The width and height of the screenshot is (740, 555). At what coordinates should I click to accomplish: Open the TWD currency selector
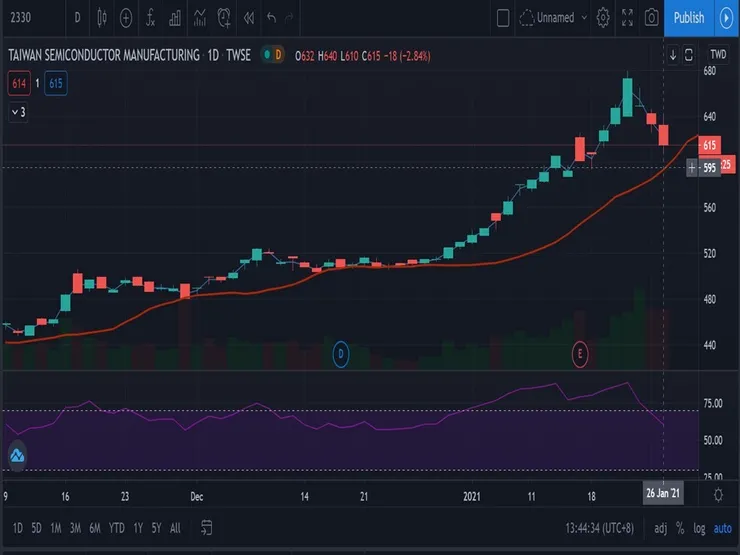pos(718,54)
